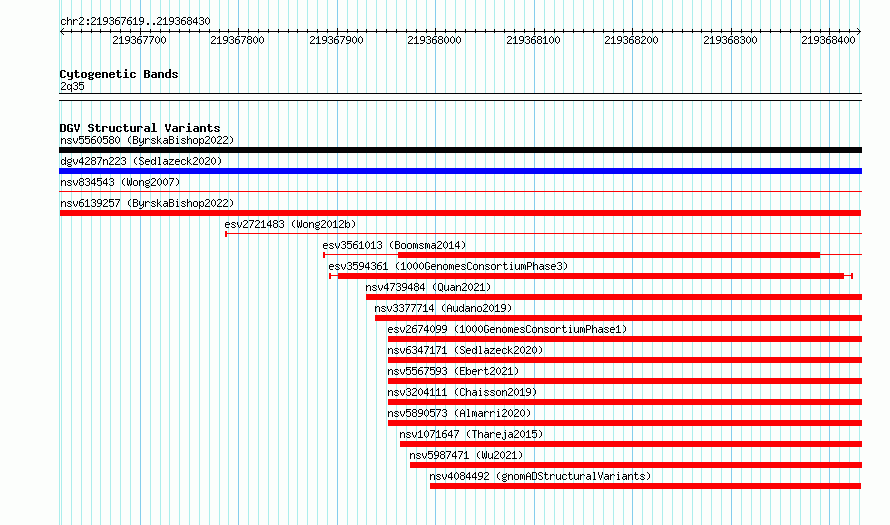Open variant nsv5987471 (Wu2021) label
This screenshot has height=525, width=890.
[466, 455]
